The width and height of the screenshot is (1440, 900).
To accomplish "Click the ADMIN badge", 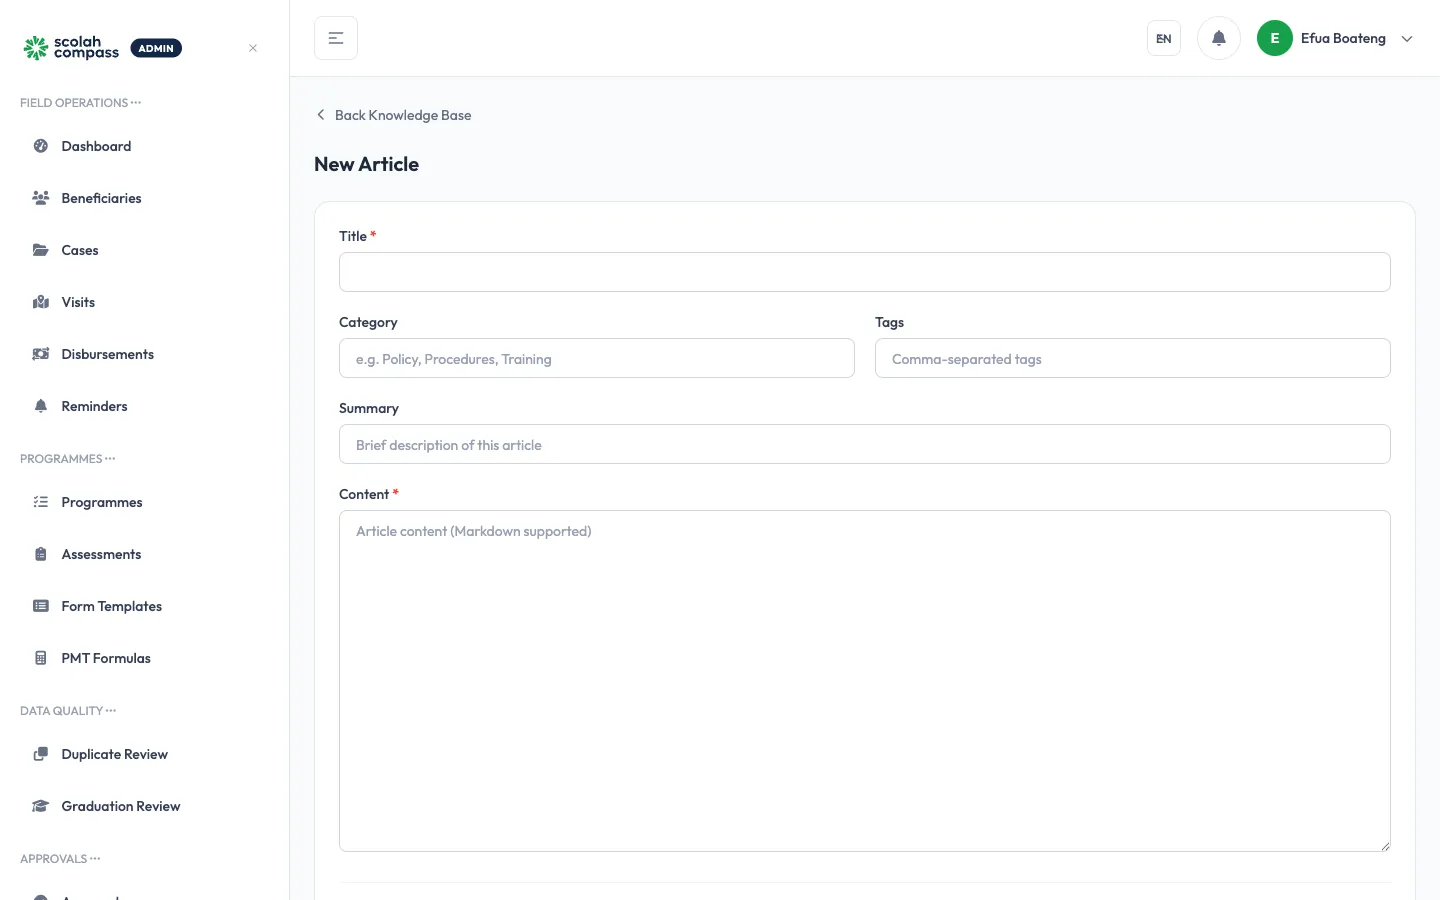I will (x=156, y=48).
